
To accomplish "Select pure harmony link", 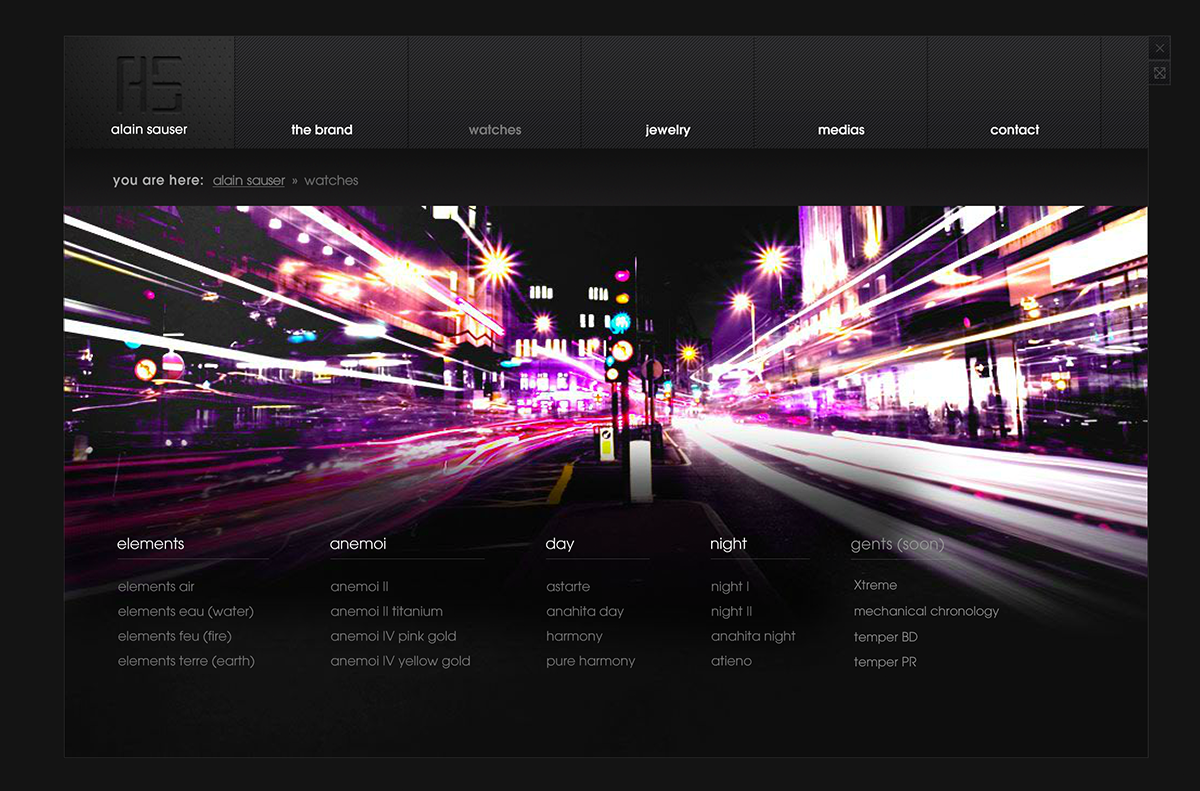I will [590, 661].
